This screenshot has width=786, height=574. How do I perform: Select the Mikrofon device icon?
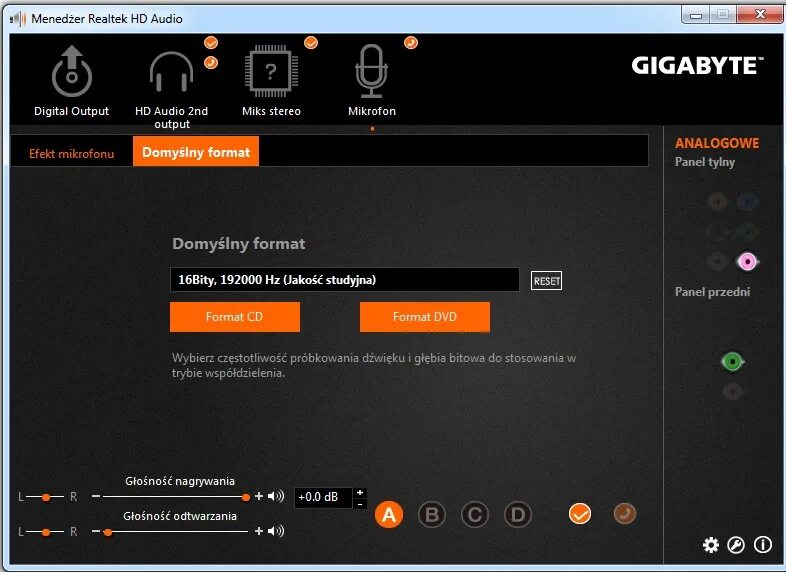pyautogui.click(x=371, y=71)
